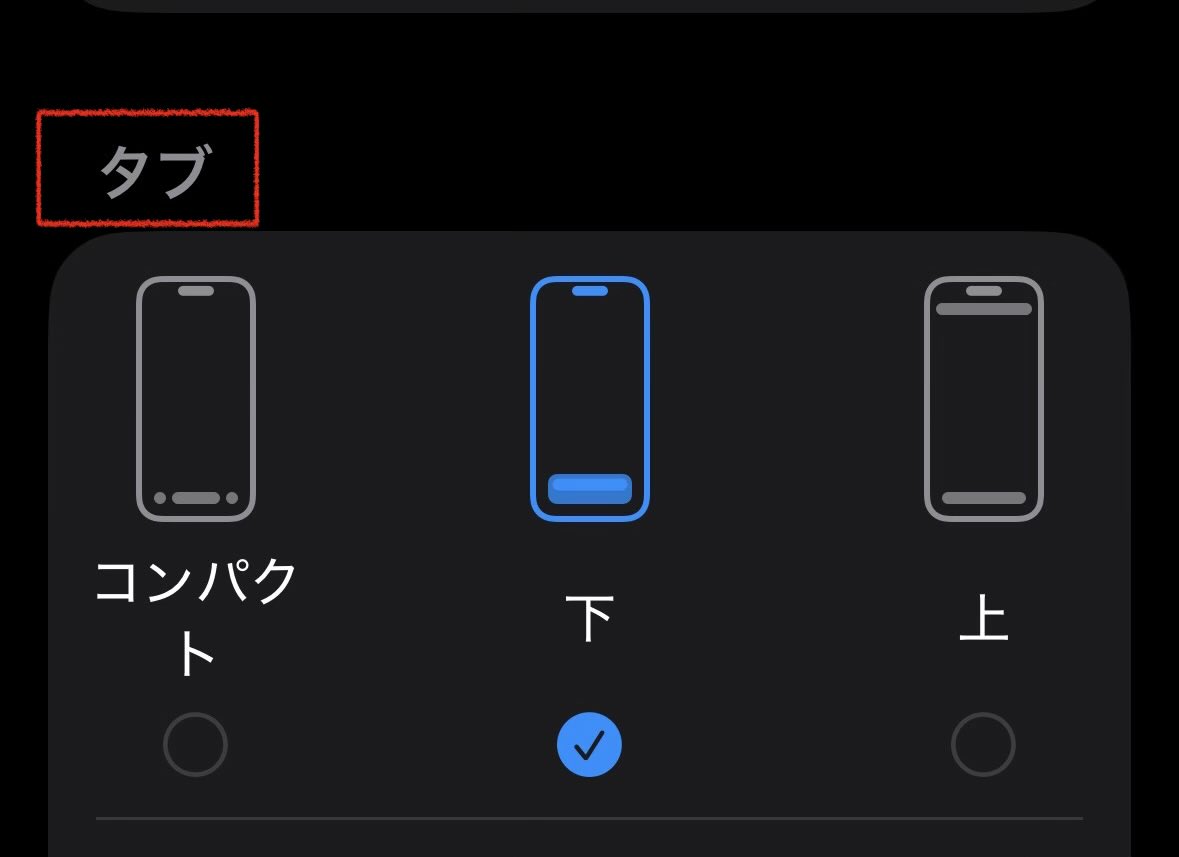The height and width of the screenshot is (857, 1179).
Task: Toggle the checked 下 radio button
Action: tap(590, 744)
